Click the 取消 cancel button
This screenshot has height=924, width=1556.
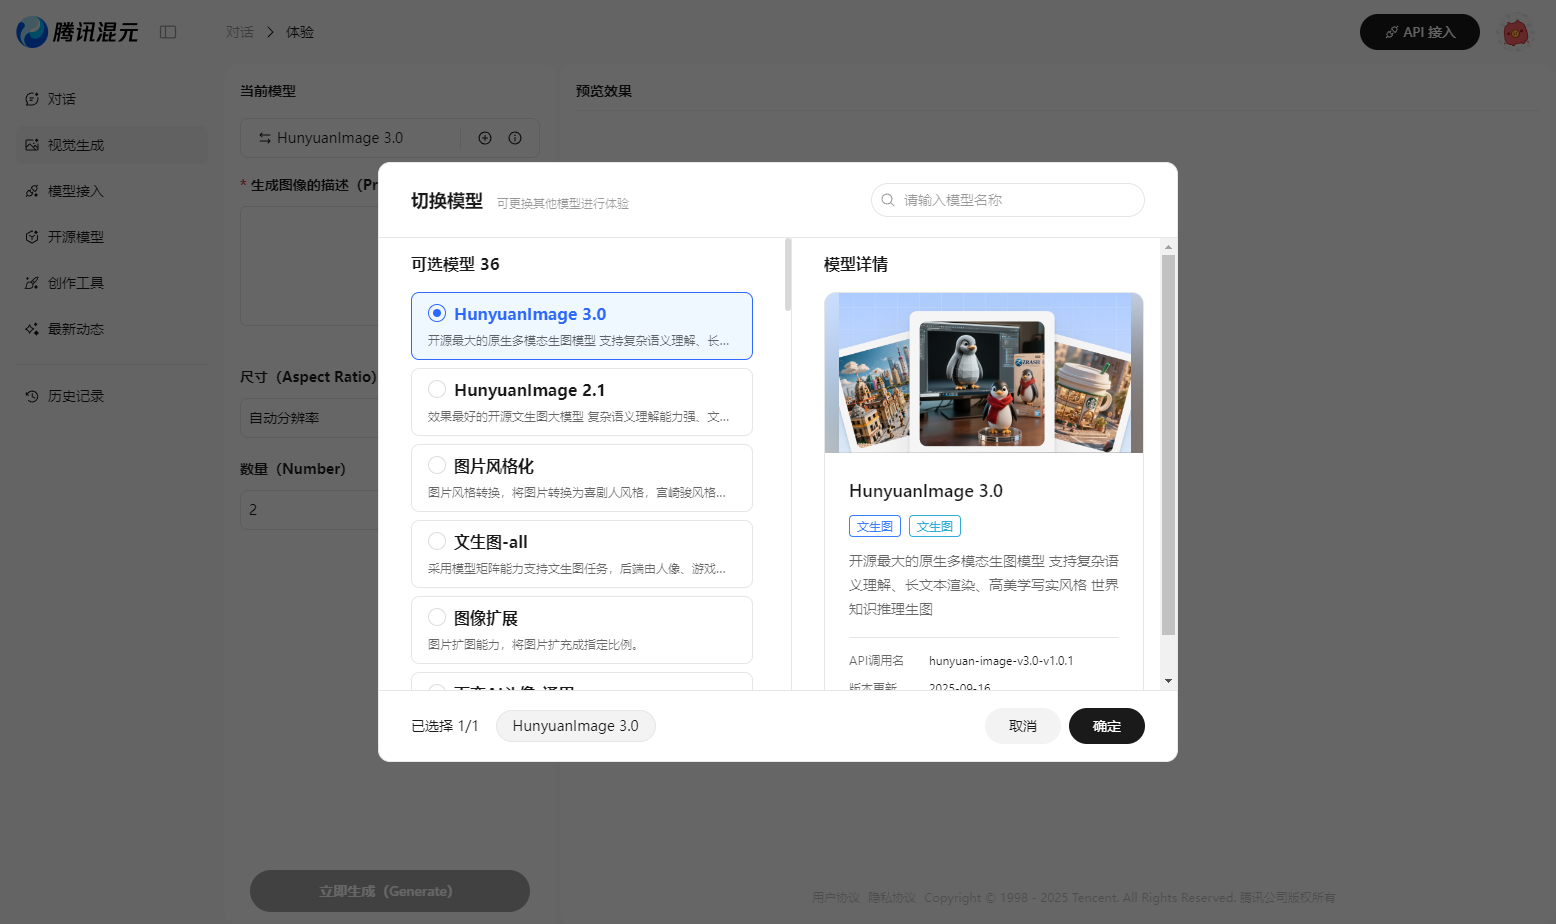pos(1022,726)
